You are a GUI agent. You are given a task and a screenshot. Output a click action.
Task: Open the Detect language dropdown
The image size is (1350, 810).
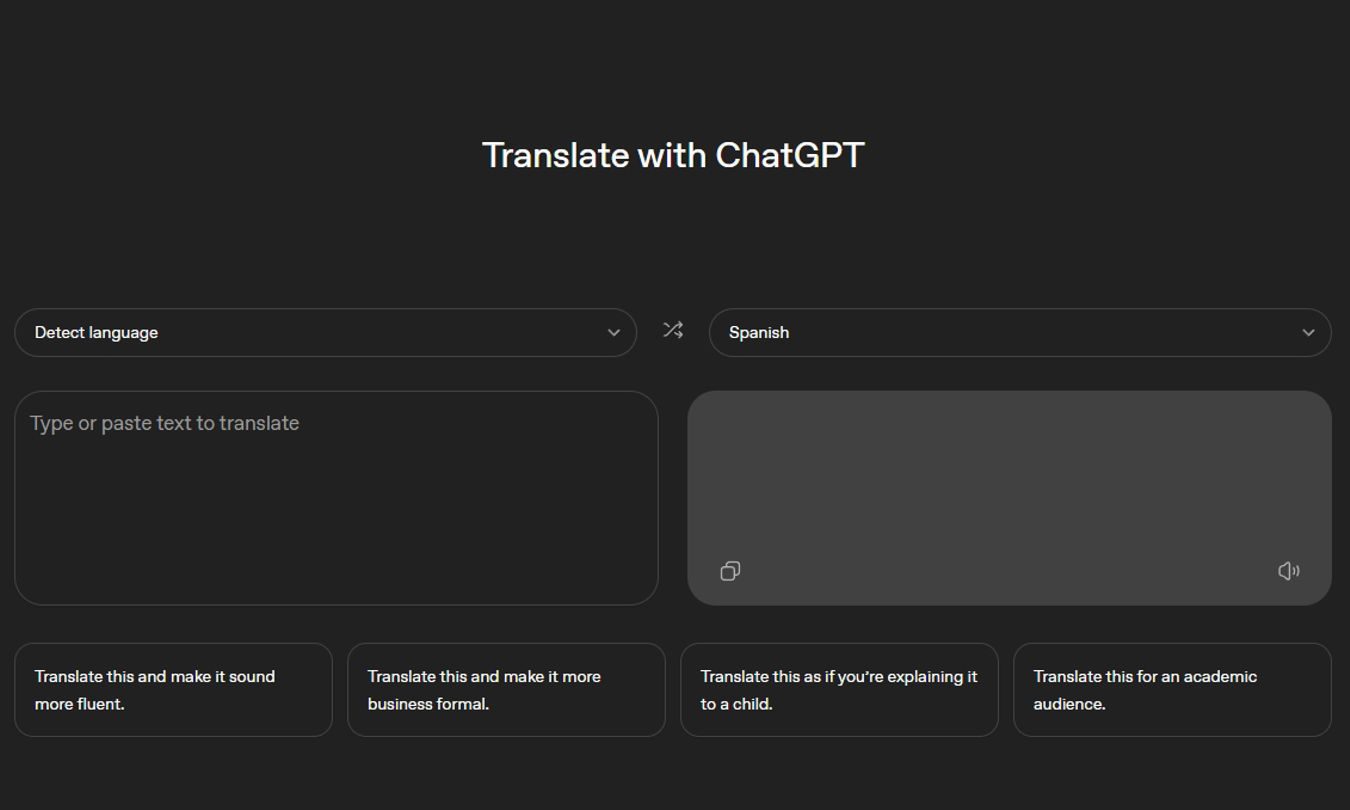click(x=326, y=332)
